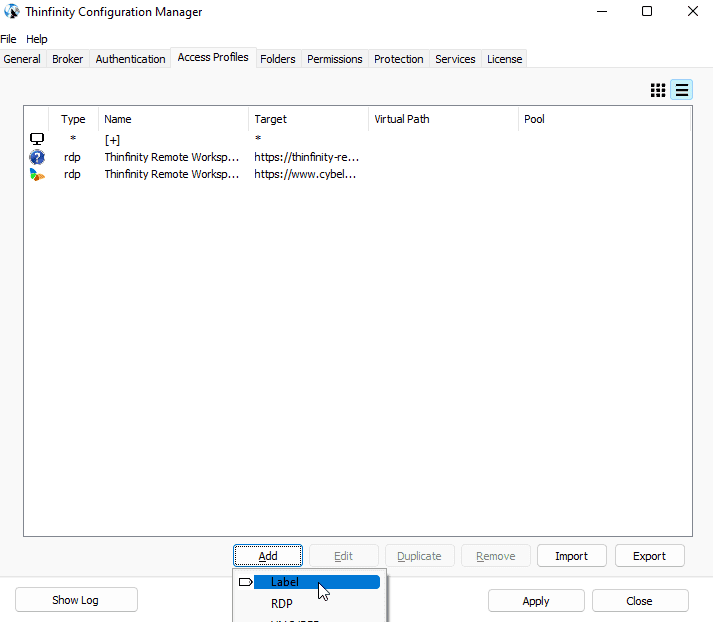Maximize the Configuration Manager window

[x=647, y=11]
